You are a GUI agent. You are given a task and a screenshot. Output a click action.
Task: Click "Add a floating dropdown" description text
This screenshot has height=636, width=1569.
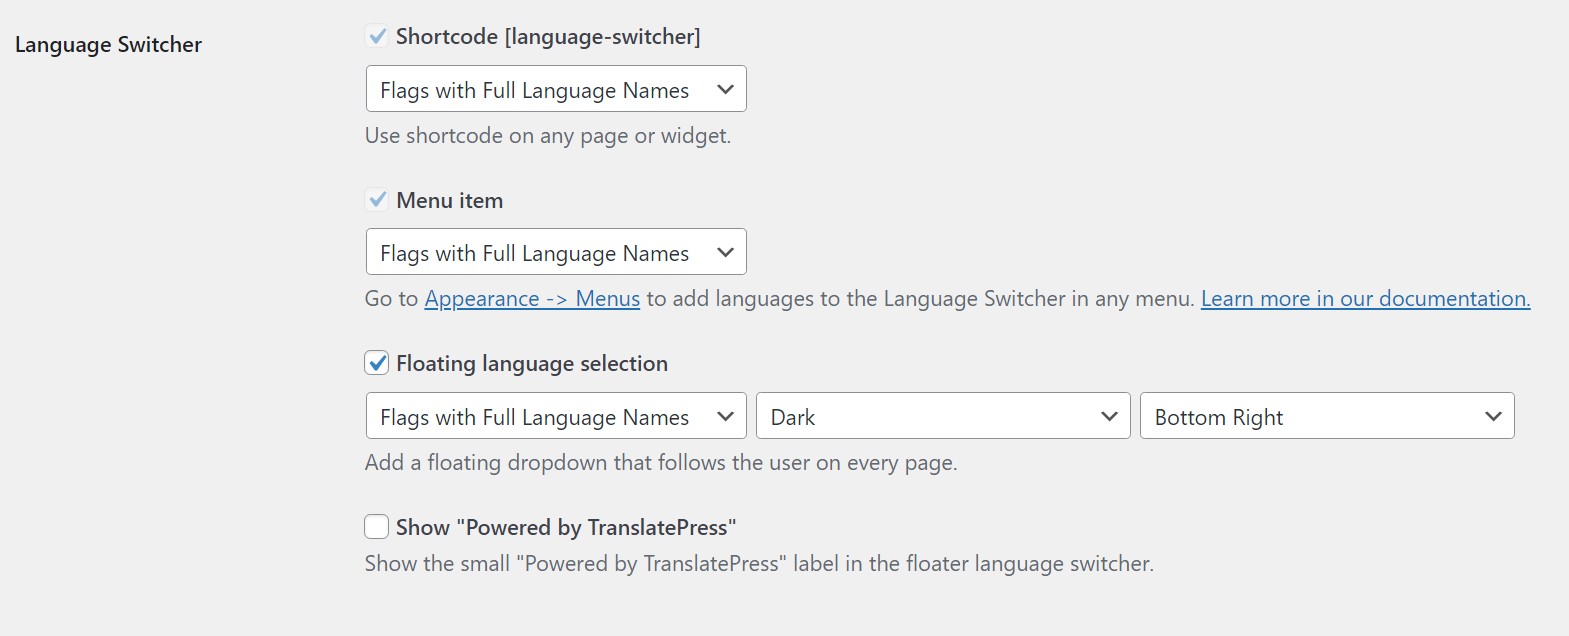tap(661, 463)
